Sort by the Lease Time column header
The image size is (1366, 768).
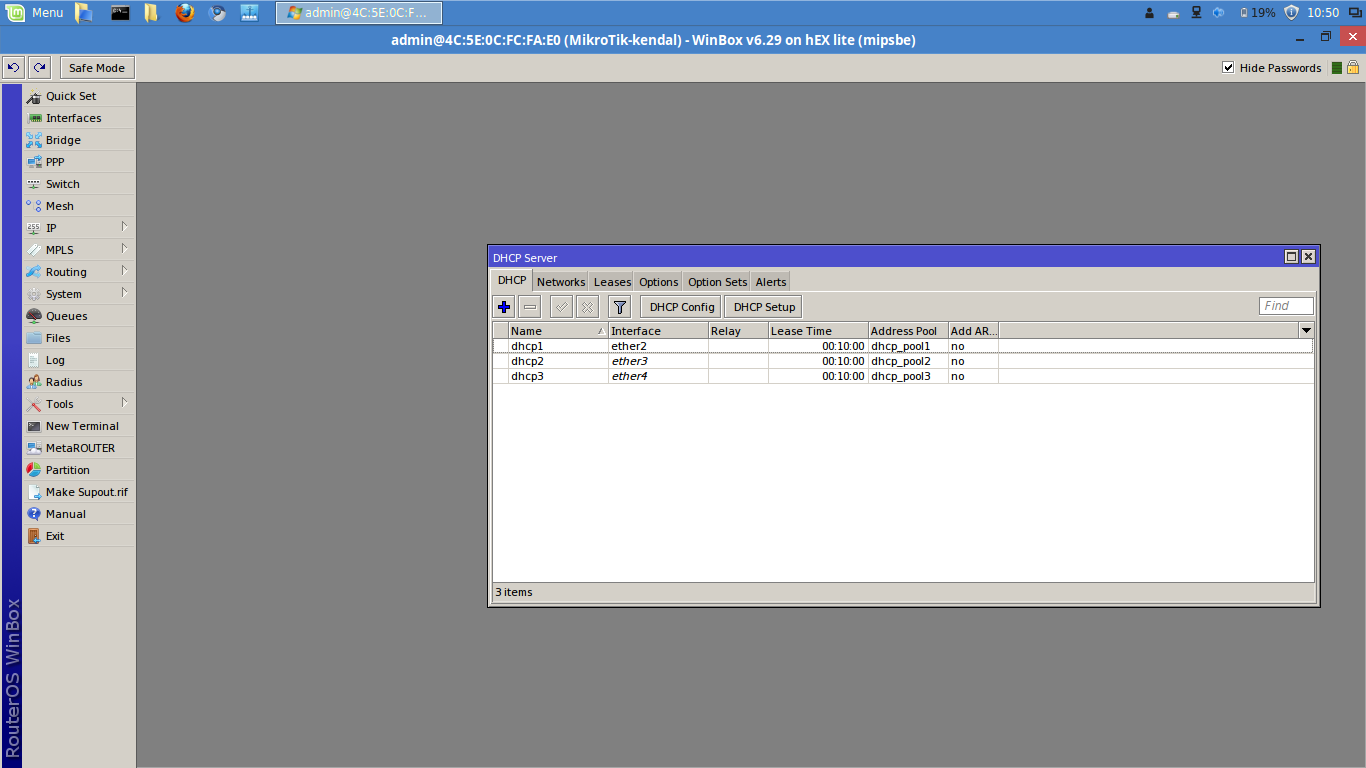(x=818, y=331)
